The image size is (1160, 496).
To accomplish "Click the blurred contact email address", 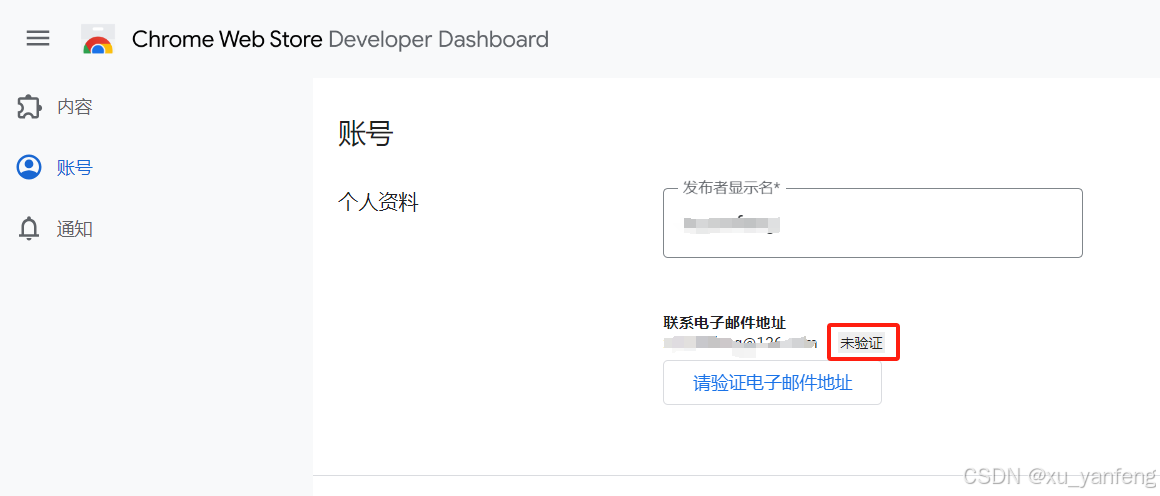I will point(741,343).
